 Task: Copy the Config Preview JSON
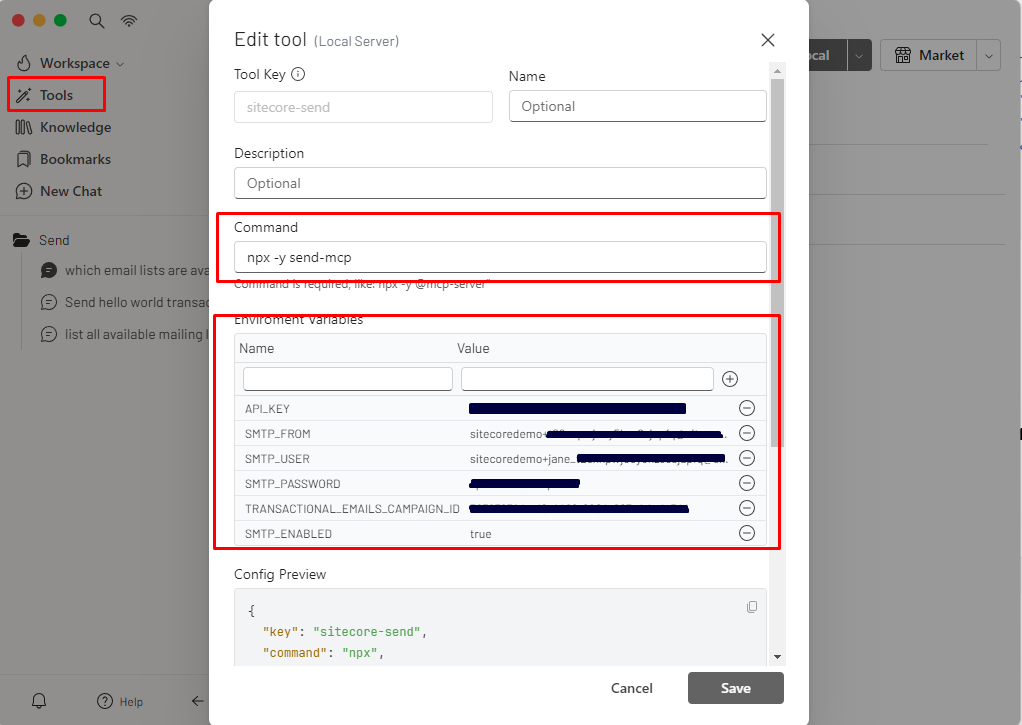(x=752, y=607)
